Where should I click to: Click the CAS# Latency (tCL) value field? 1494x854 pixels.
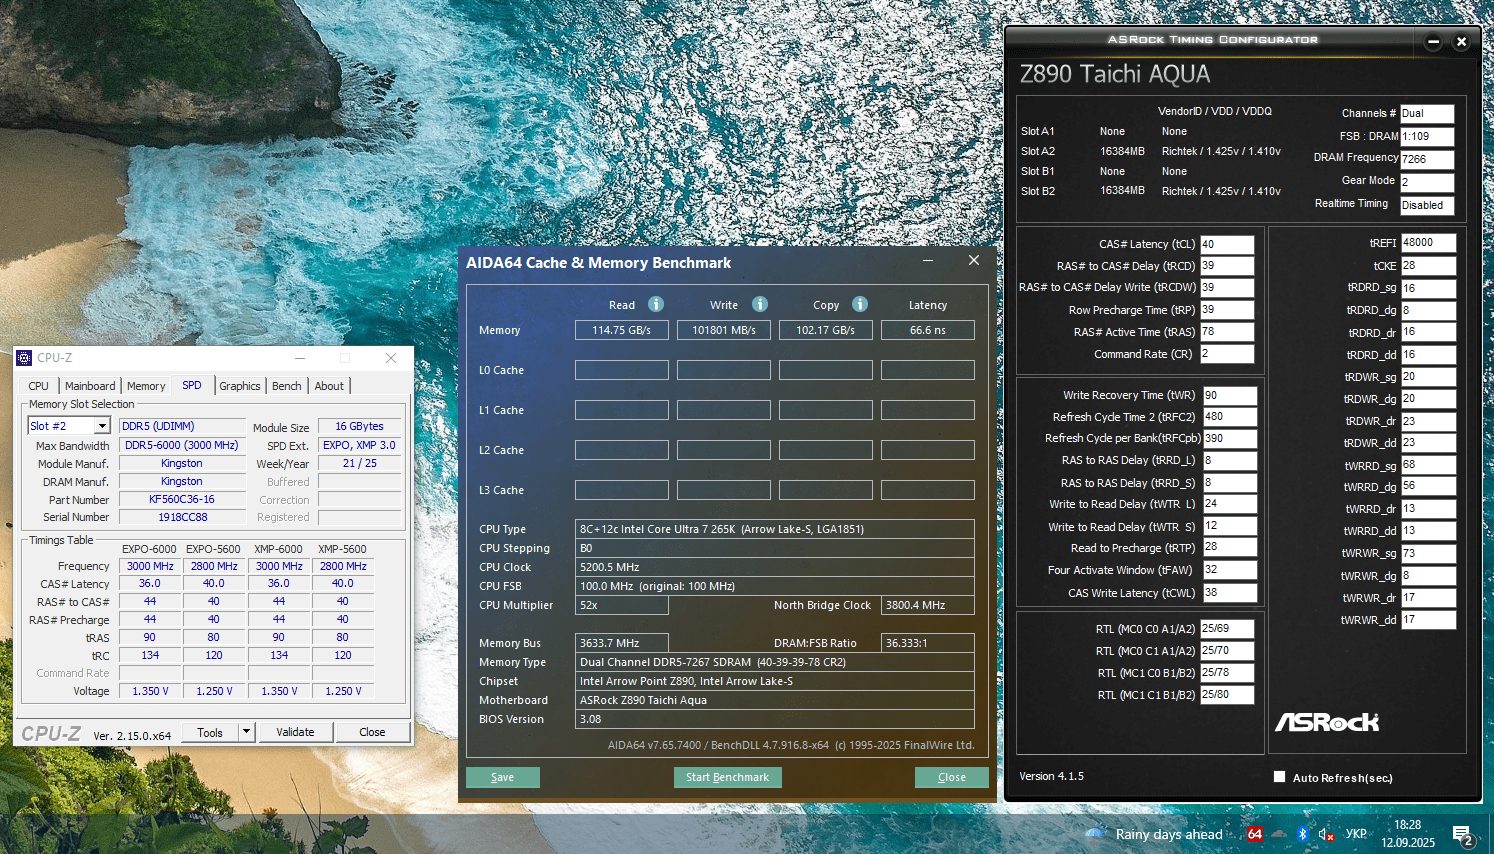[1226, 244]
